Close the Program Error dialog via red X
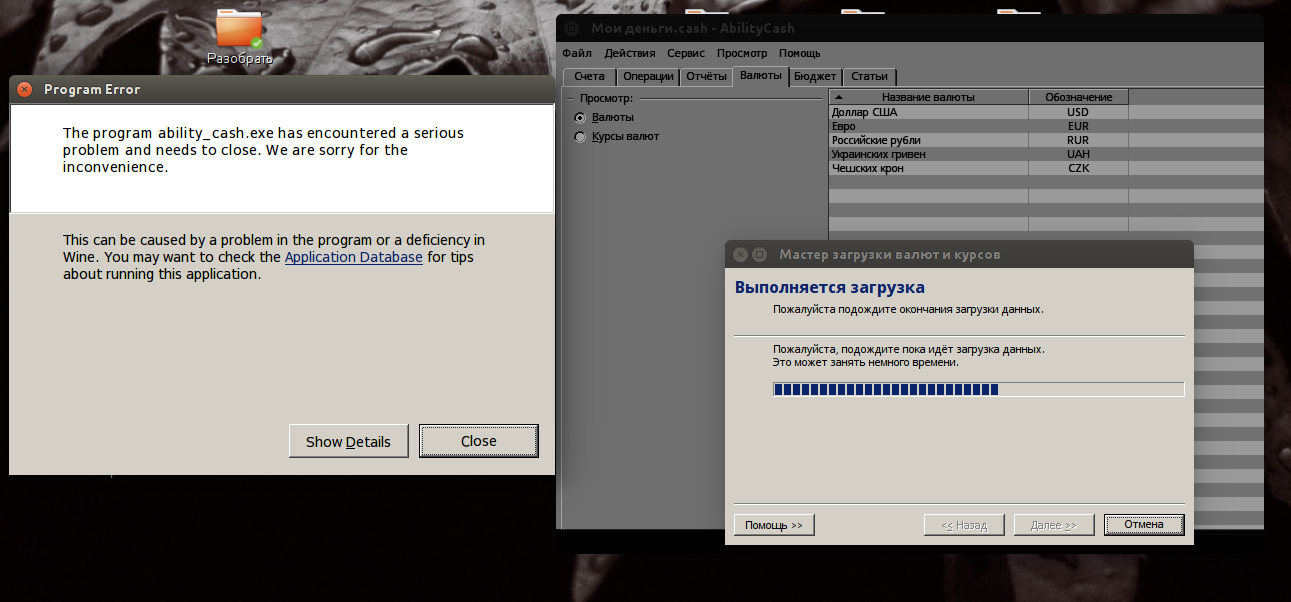This screenshot has width=1291, height=602. coord(25,89)
